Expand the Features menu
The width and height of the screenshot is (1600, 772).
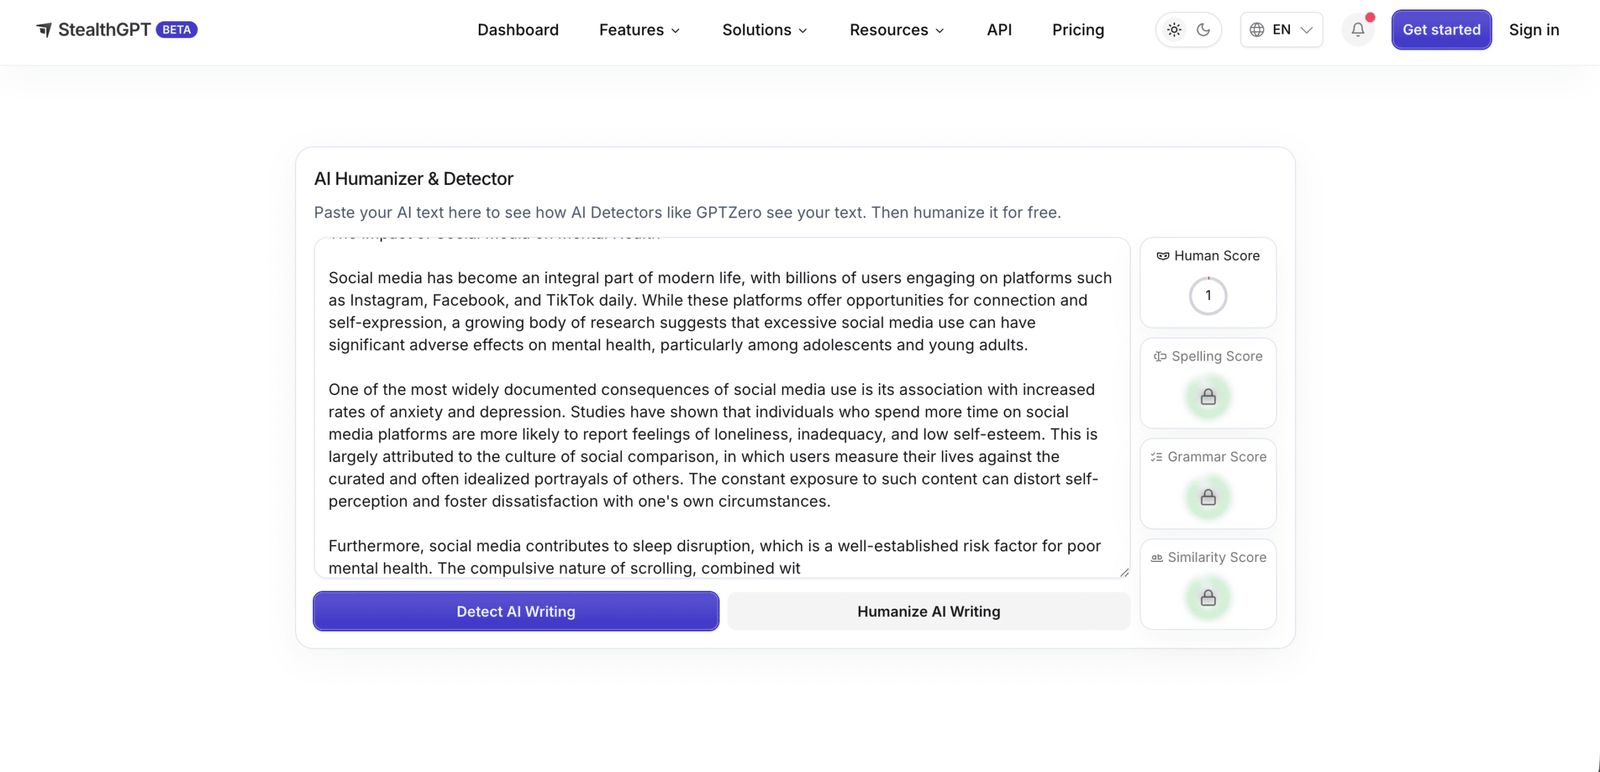[640, 30]
